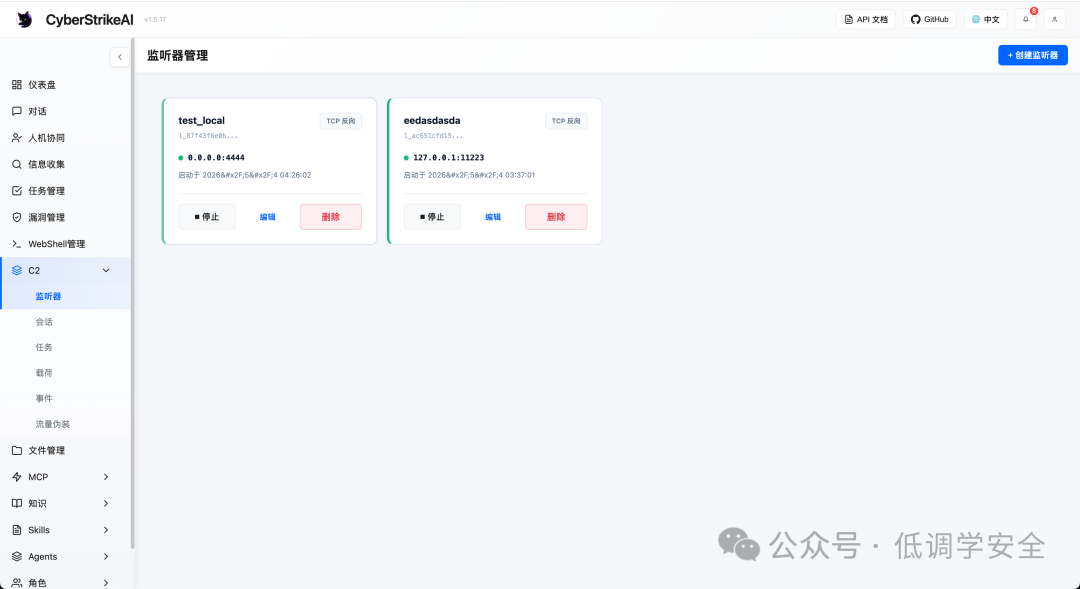Click the 仪表盘 dashboard icon
The height and width of the screenshot is (589, 1080).
click(x=17, y=85)
